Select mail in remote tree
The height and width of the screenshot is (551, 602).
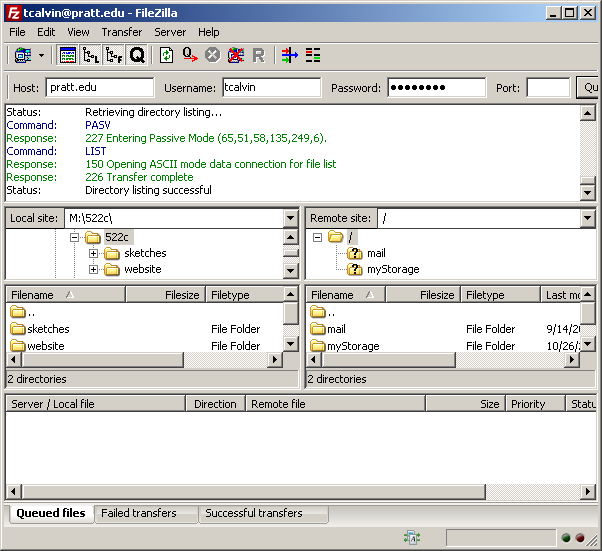(376, 253)
